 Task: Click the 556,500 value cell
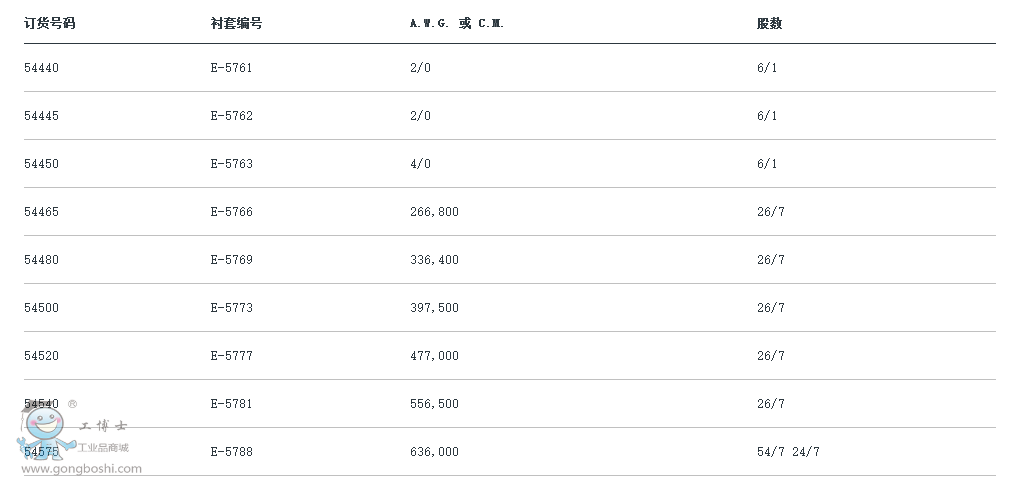434,404
